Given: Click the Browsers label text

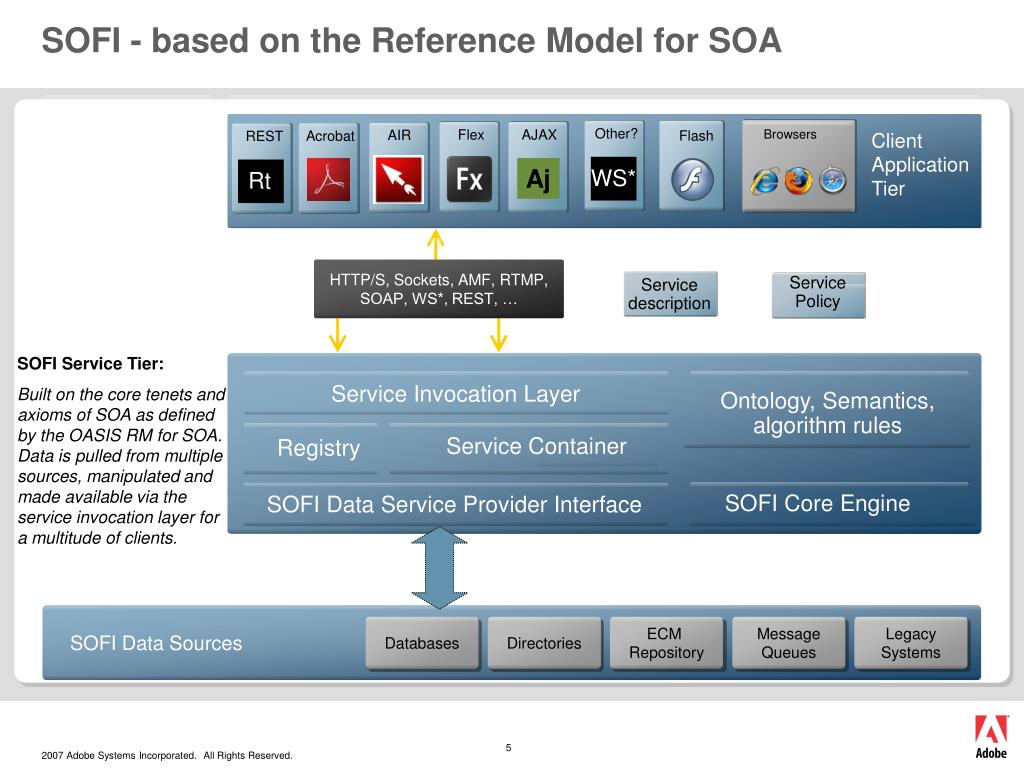Looking at the screenshot, I should click(x=790, y=134).
